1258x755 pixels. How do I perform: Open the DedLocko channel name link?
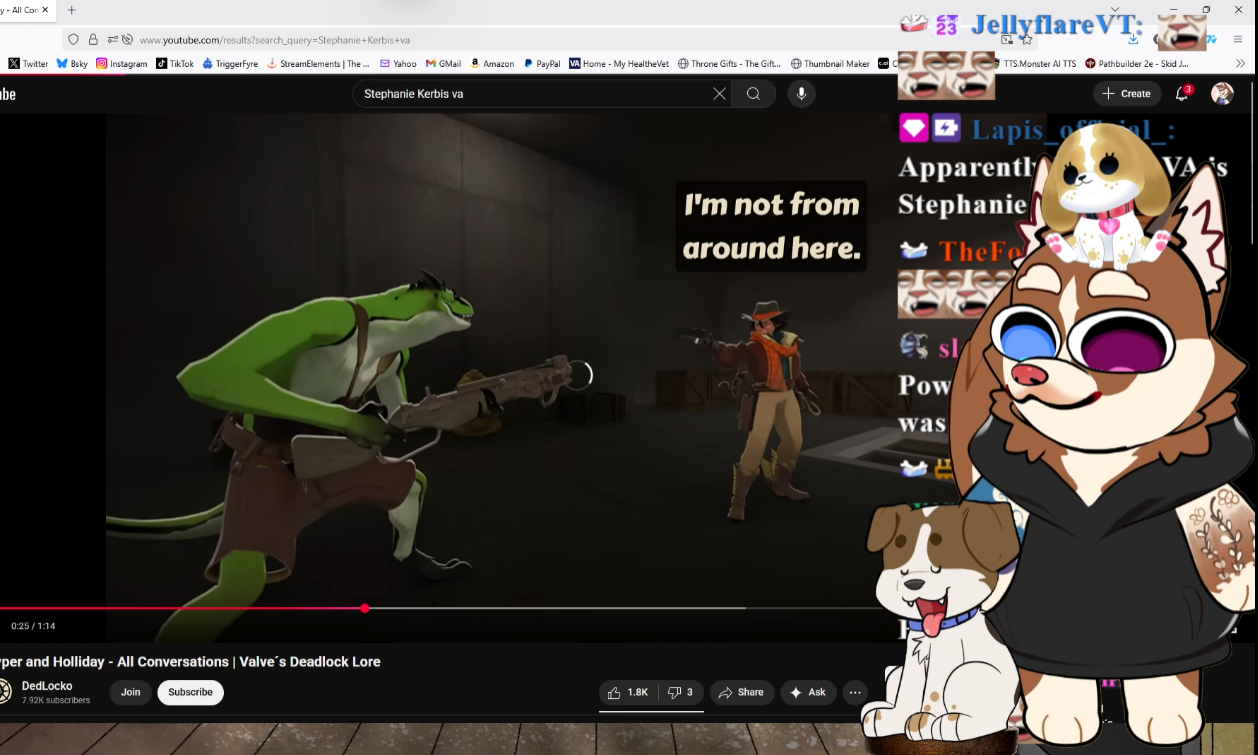tap(47, 686)
